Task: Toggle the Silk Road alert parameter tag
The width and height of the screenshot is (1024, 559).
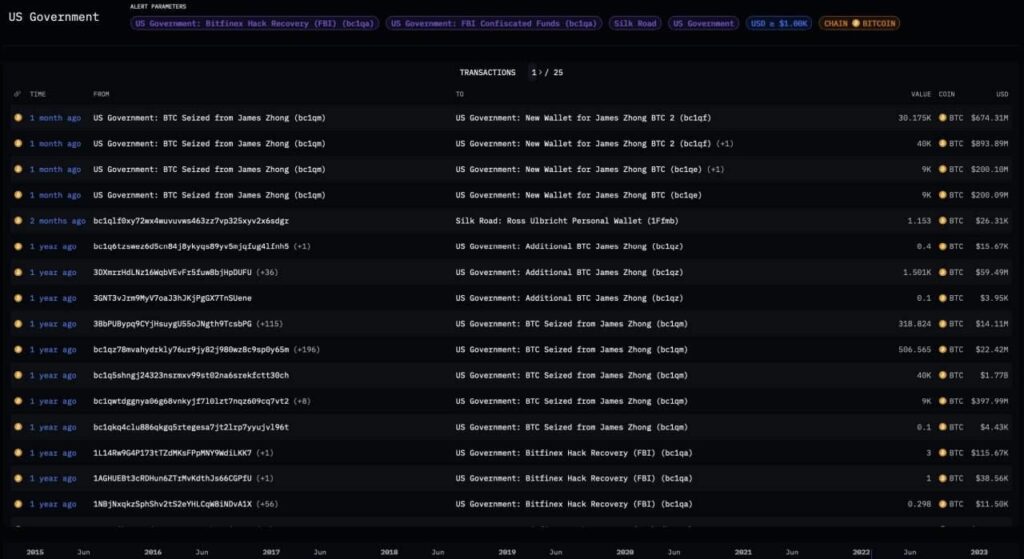Action: click(x=635, y=23)
